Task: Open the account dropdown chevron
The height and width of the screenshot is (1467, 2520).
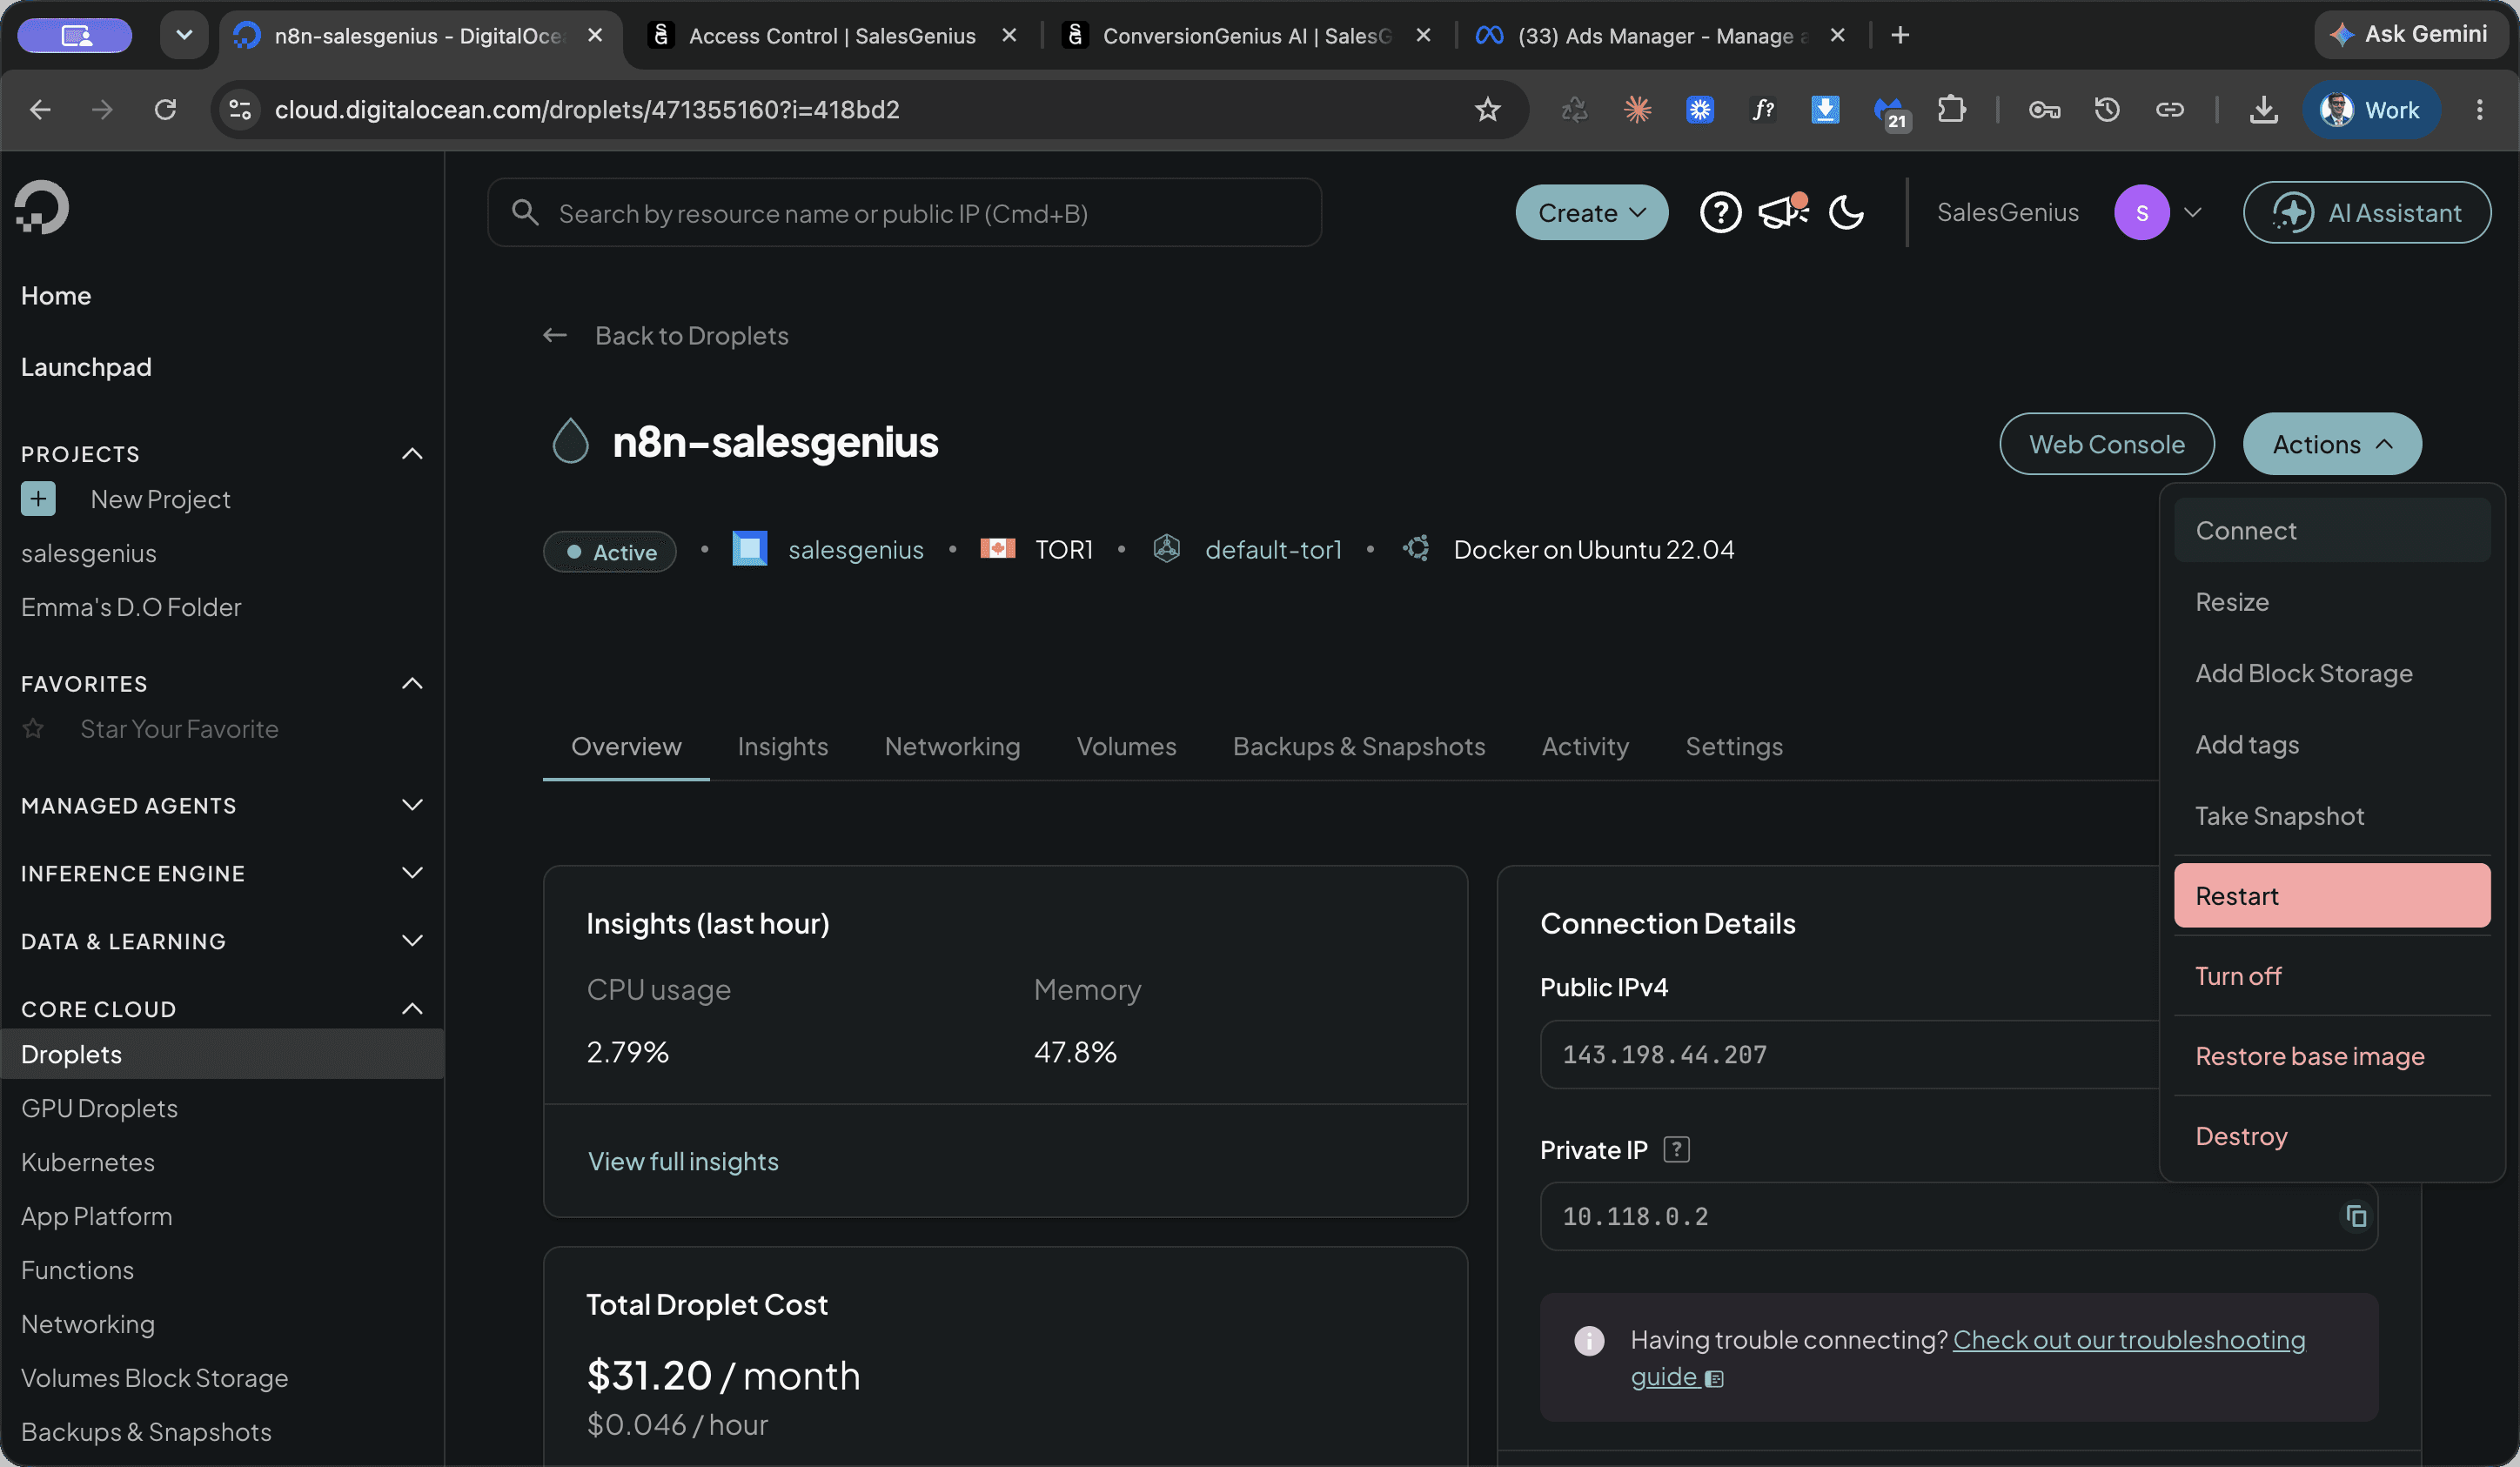Action: click(x=2192, y=212)
